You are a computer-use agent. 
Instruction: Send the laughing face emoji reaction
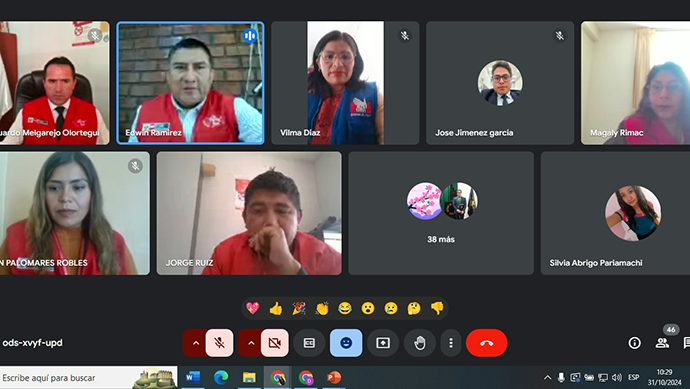click(345, 308)
